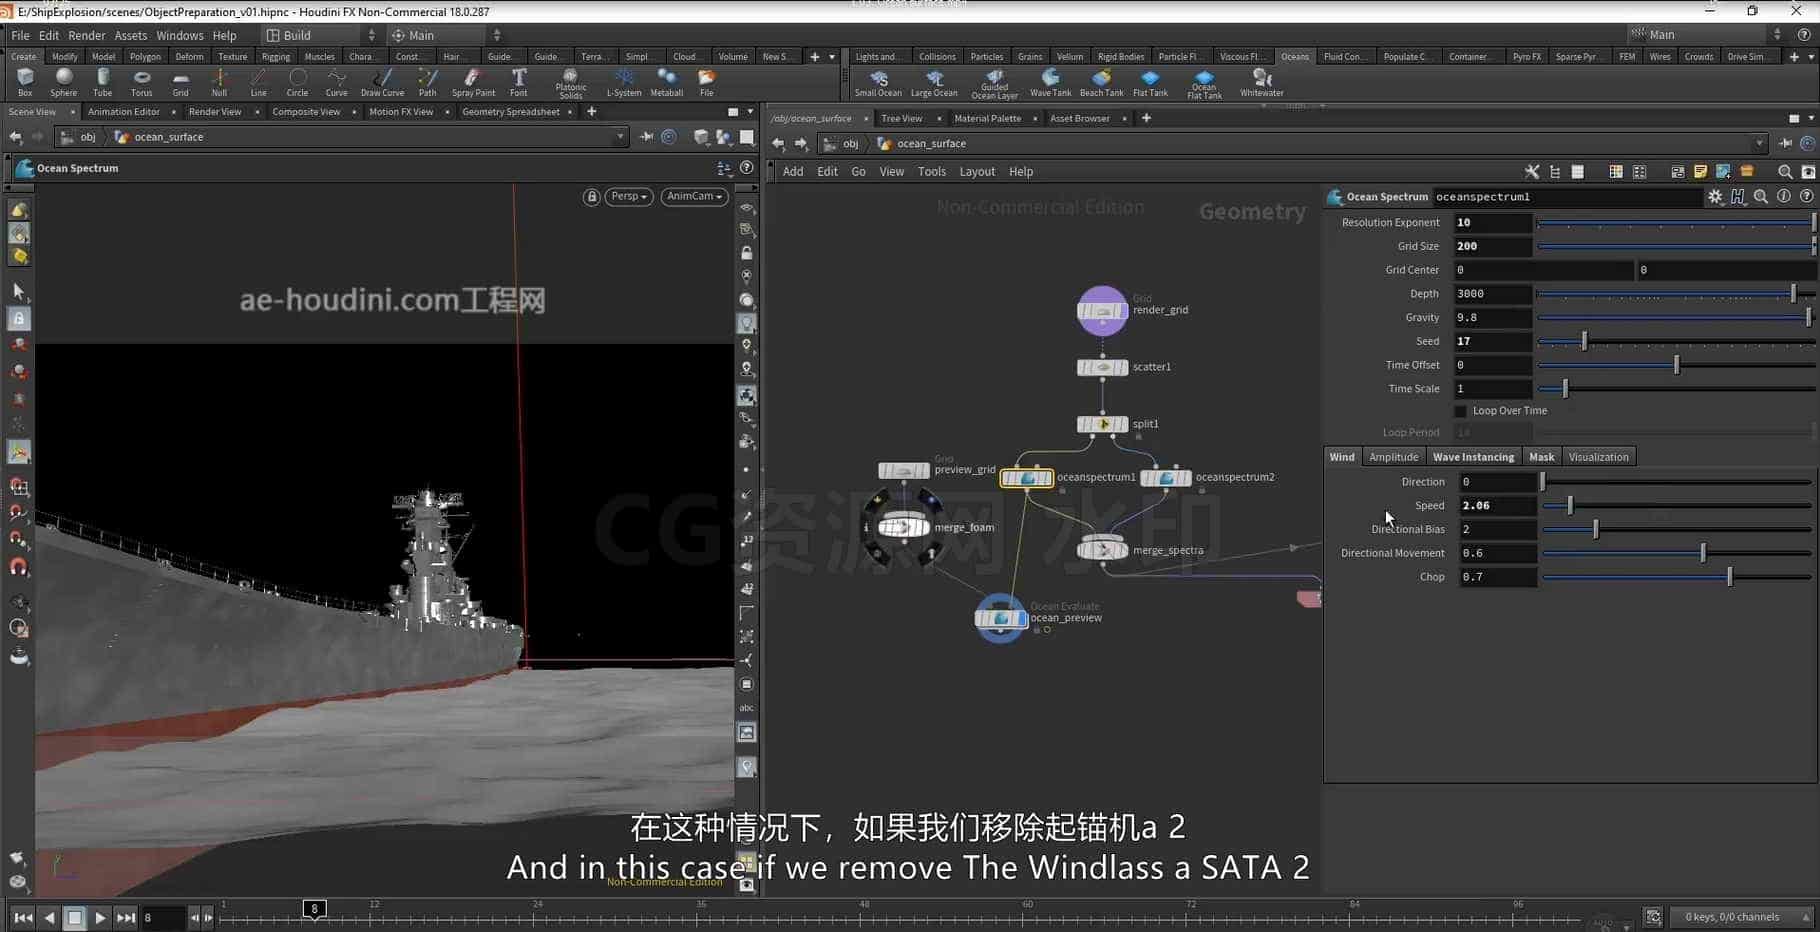Select the Platonic Solids tool
Screen dimensions: 1820x932
click(x=571, y=83)
